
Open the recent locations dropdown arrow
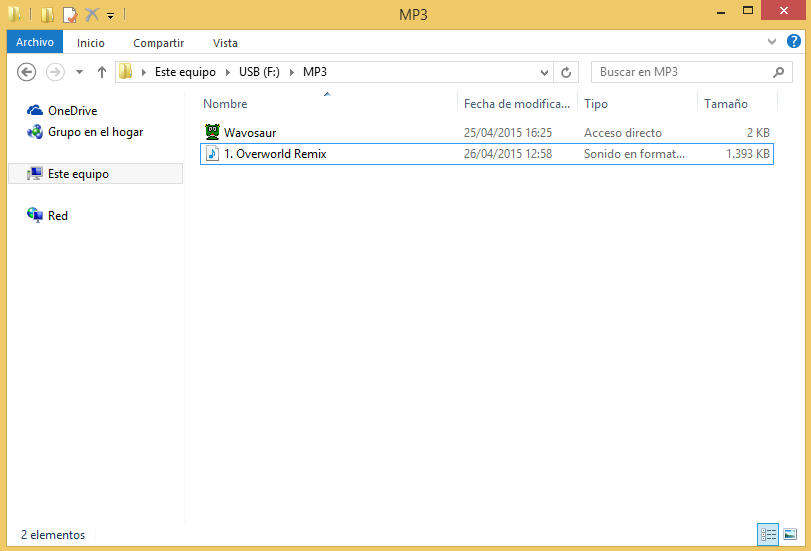point(79,73)
